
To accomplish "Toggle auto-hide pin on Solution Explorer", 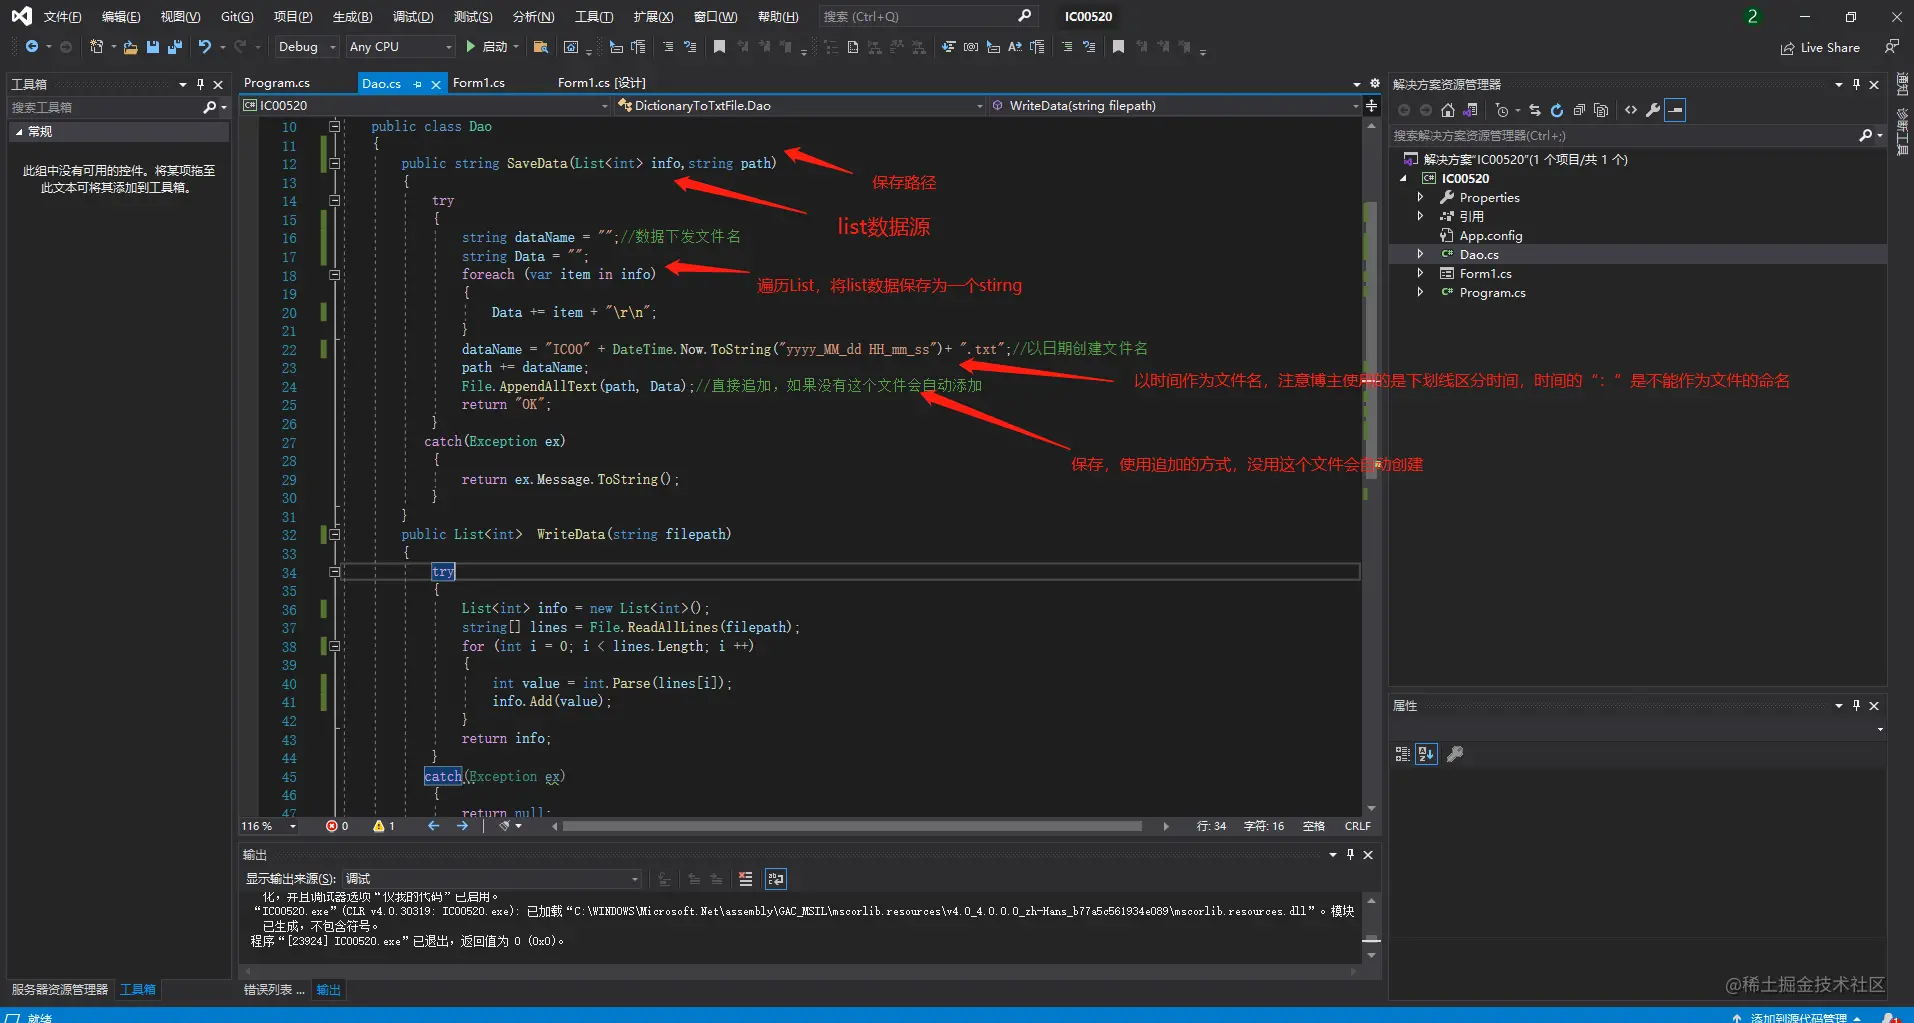I will 1856,84.
